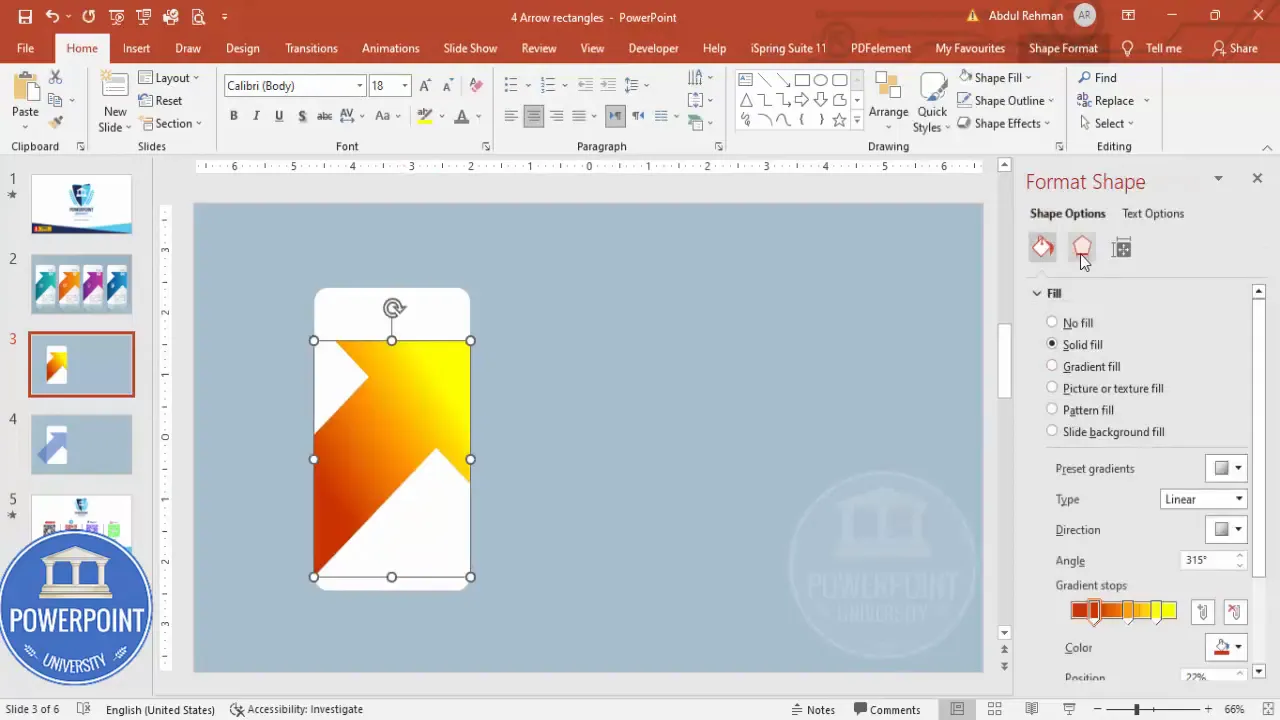This screenshot has height=720, width=1280.
Task: Click the Undo arrow icon
Action: coord(52,17)
